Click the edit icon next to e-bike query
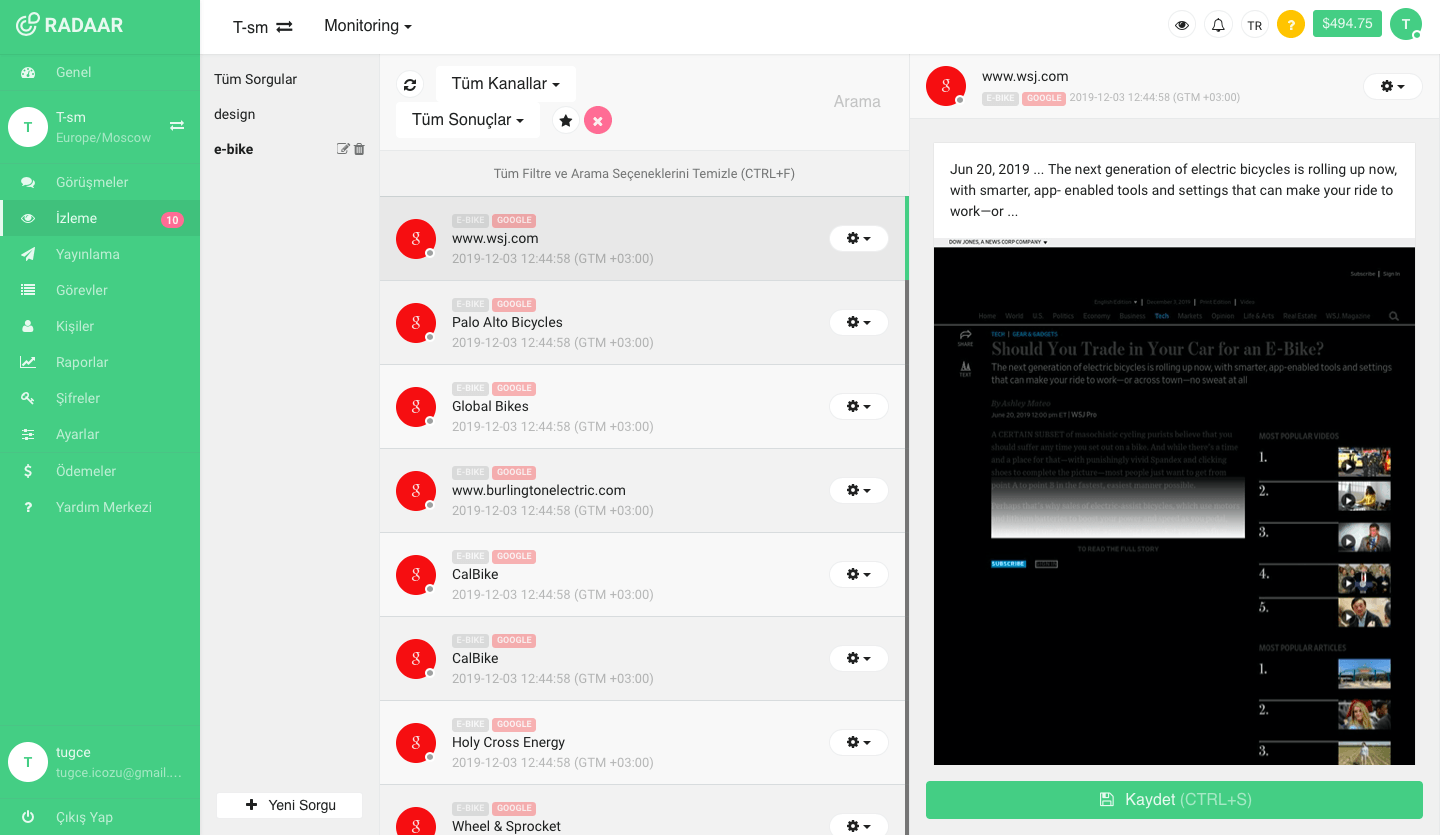This screenshot has height=835, width=1440. [343, 149]
